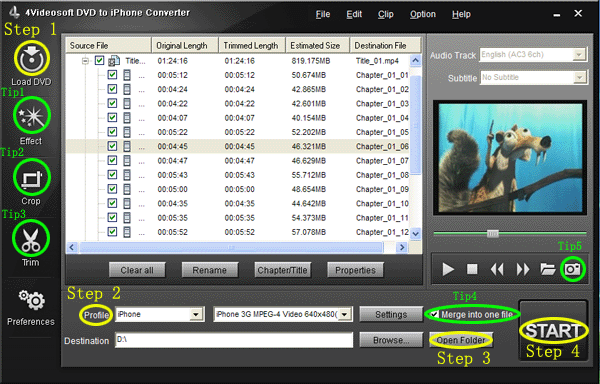Stop the preview playback
Viewport: 600px width, 384px height.
[472, 269]
